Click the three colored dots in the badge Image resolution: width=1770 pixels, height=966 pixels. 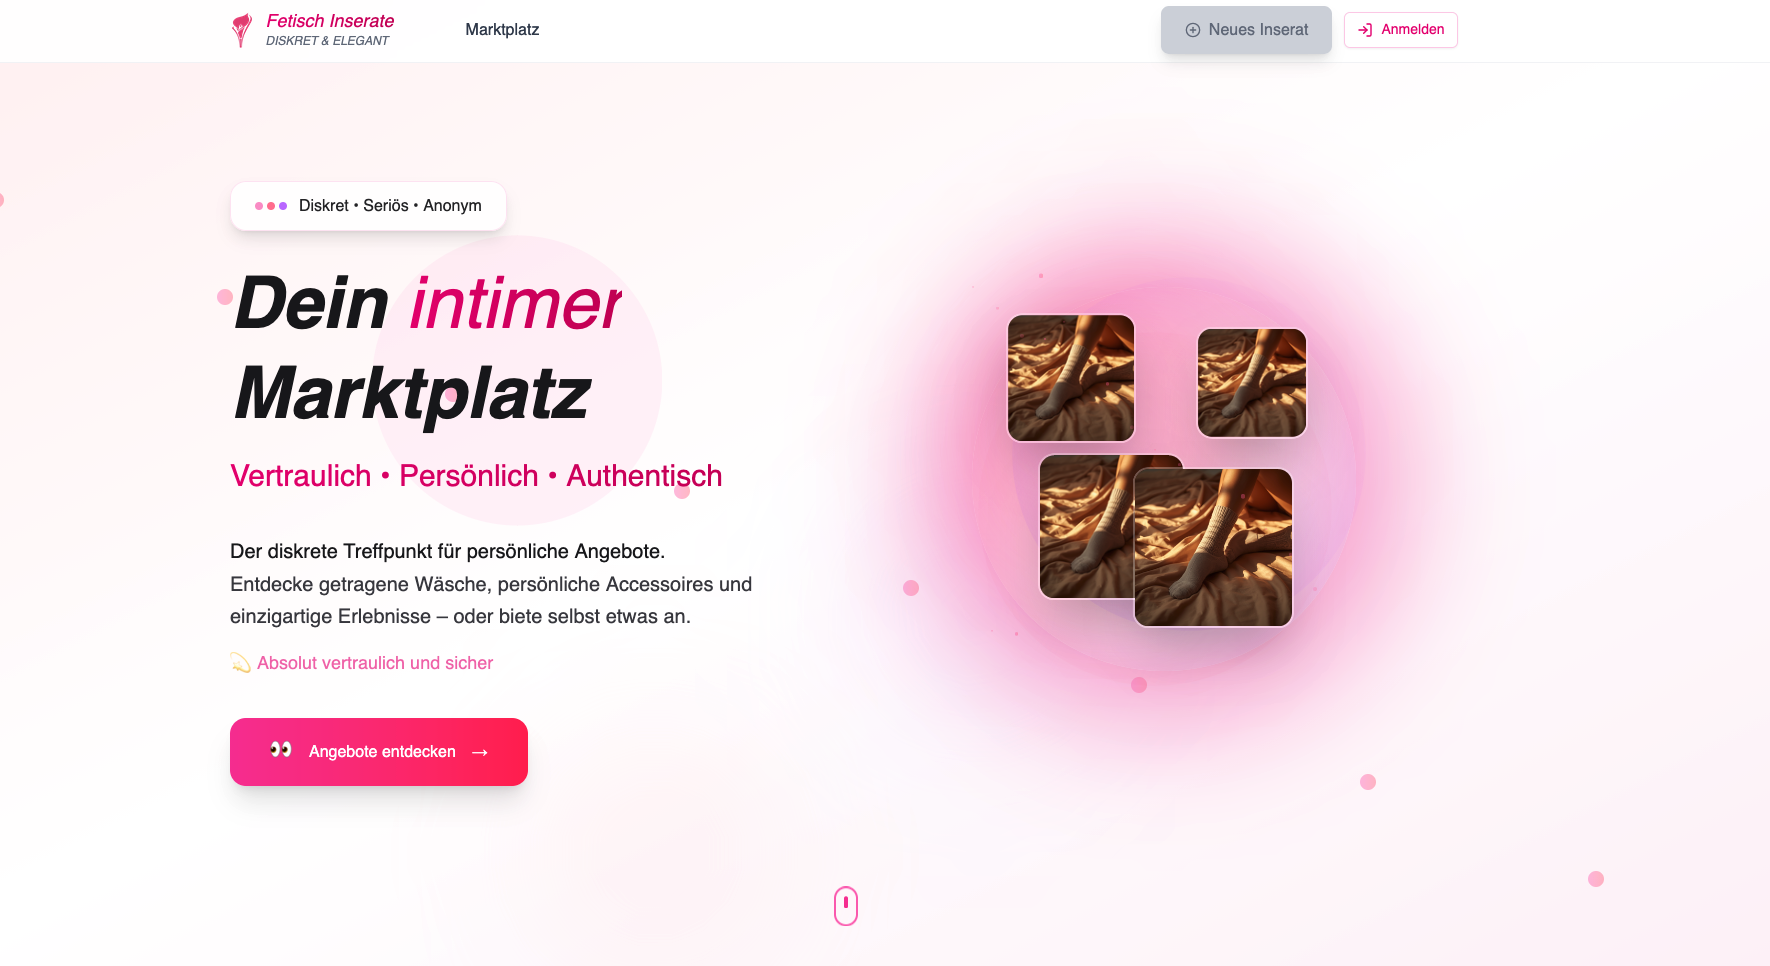coord(271,206)
